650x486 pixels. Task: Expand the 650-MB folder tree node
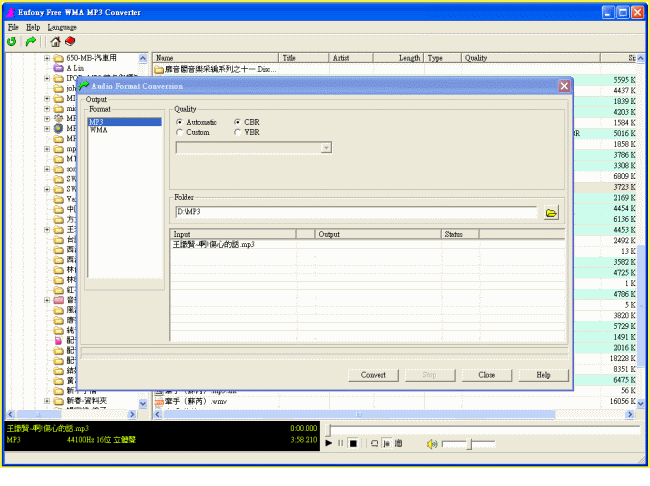(46, 59)
